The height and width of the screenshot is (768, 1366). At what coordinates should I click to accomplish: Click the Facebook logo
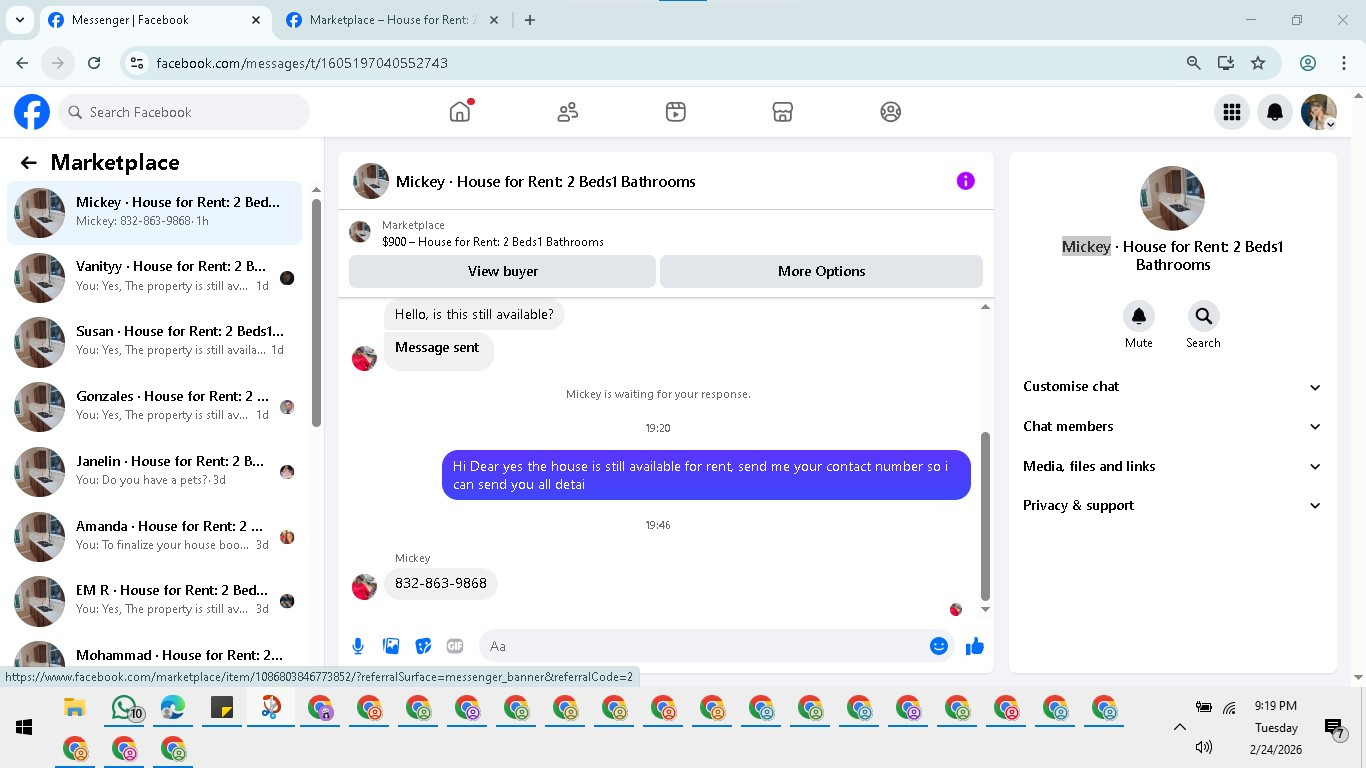pos(32,112)
